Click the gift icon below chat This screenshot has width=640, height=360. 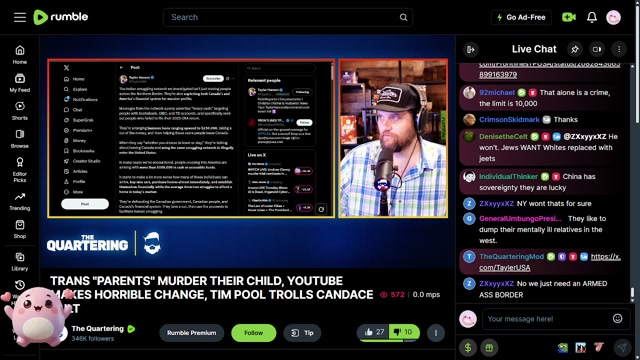click(489, 347)
